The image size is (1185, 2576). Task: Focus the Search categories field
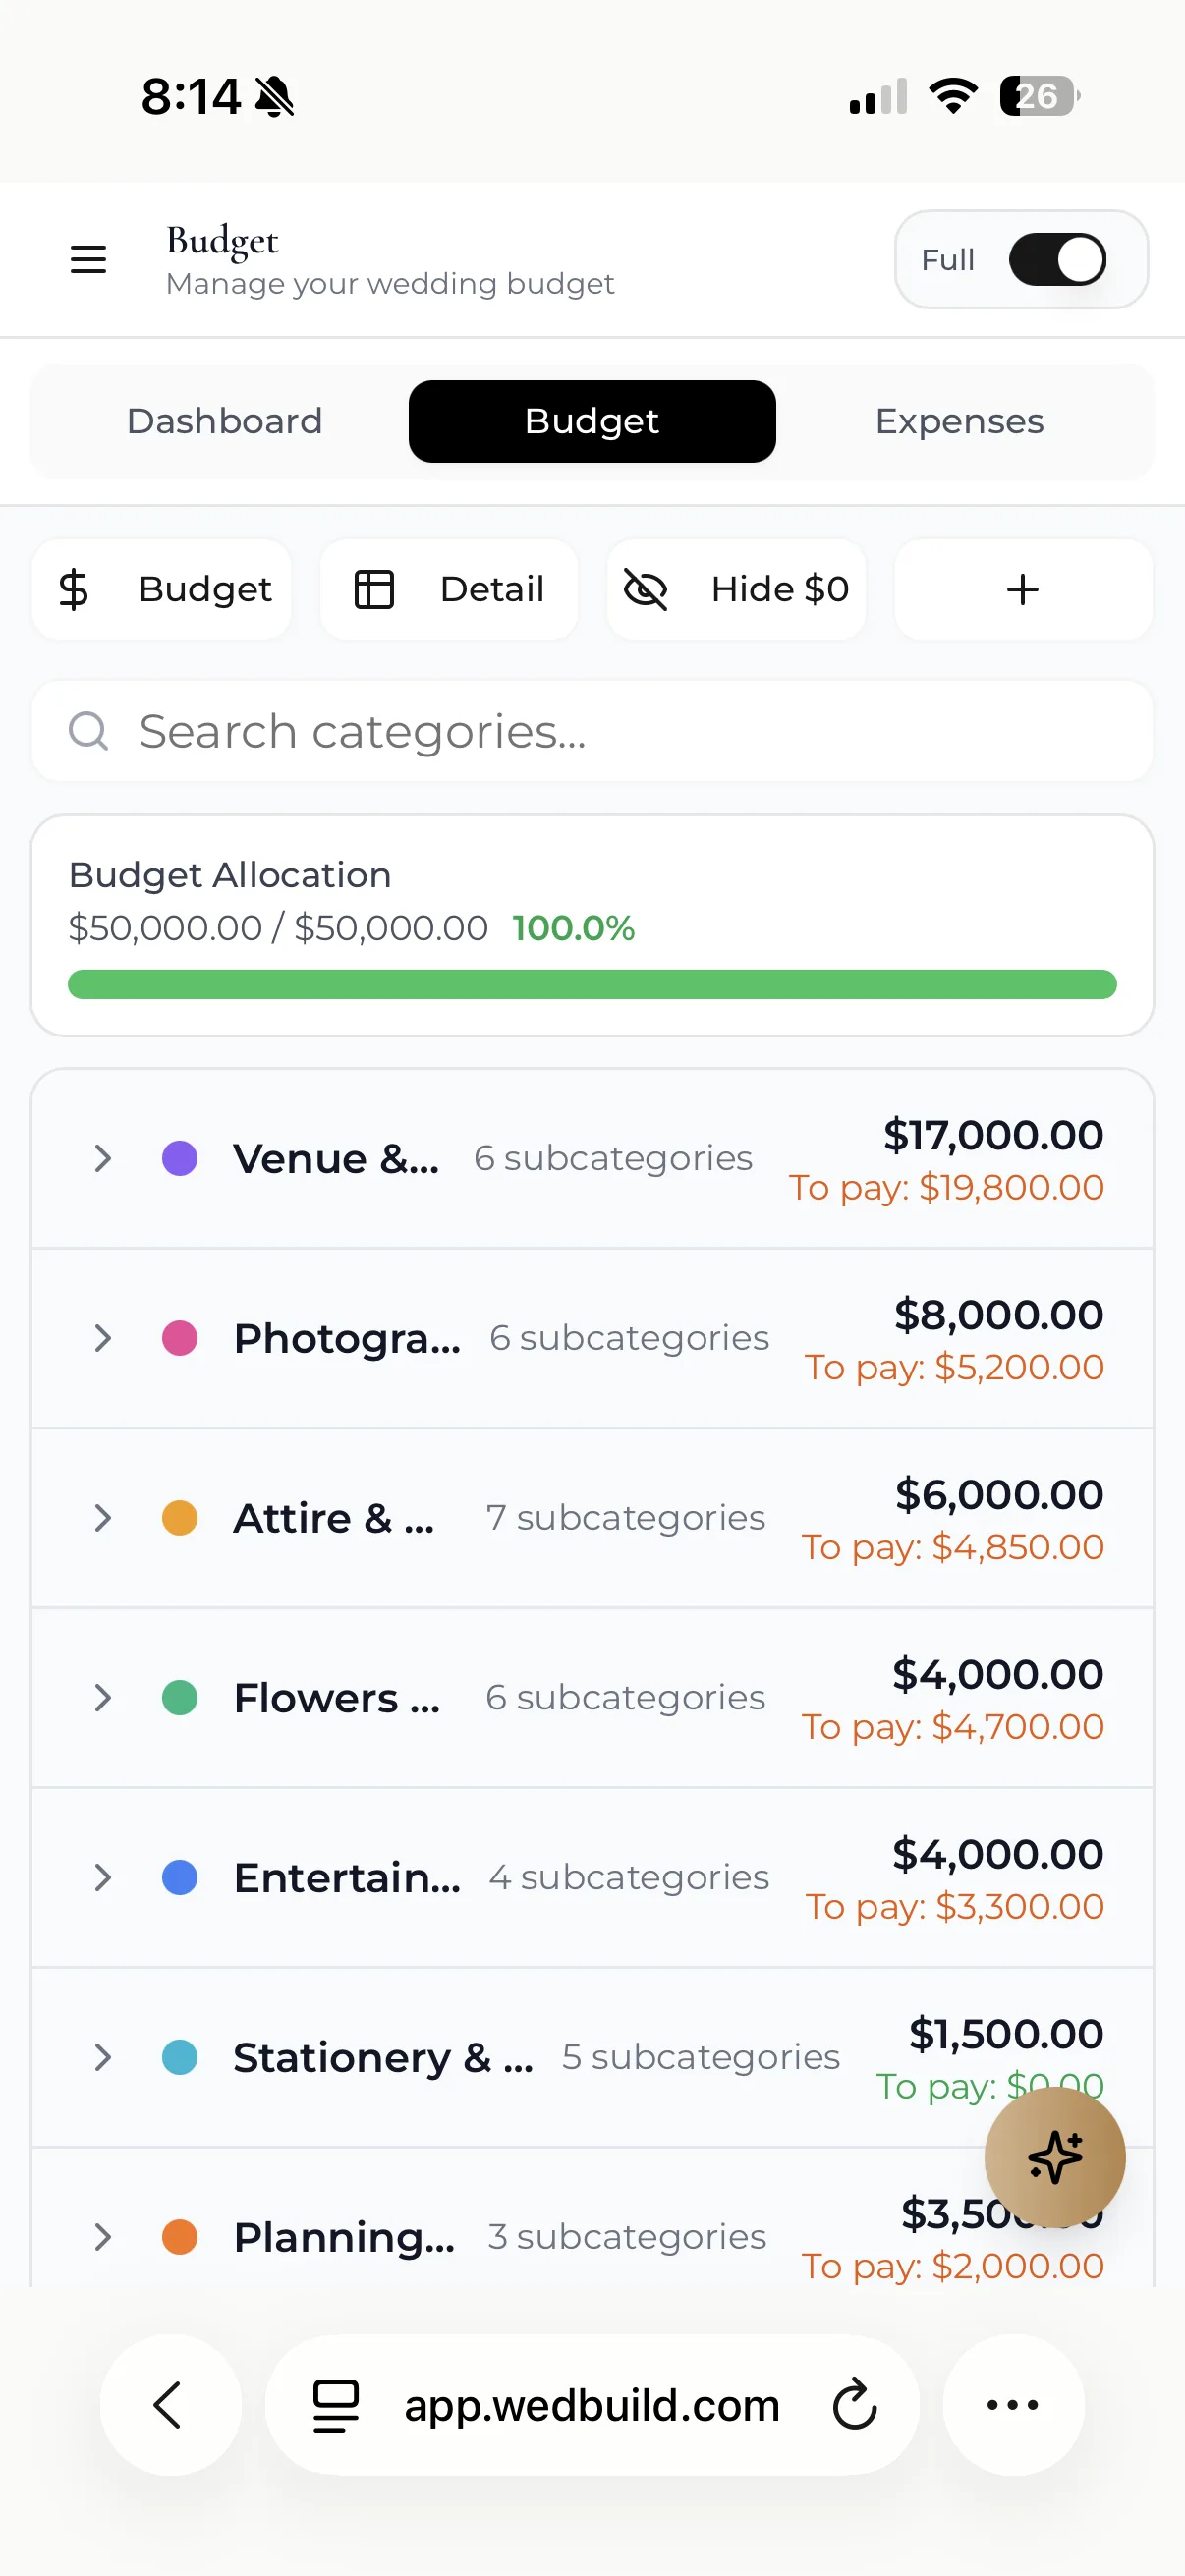pos(592,731)
